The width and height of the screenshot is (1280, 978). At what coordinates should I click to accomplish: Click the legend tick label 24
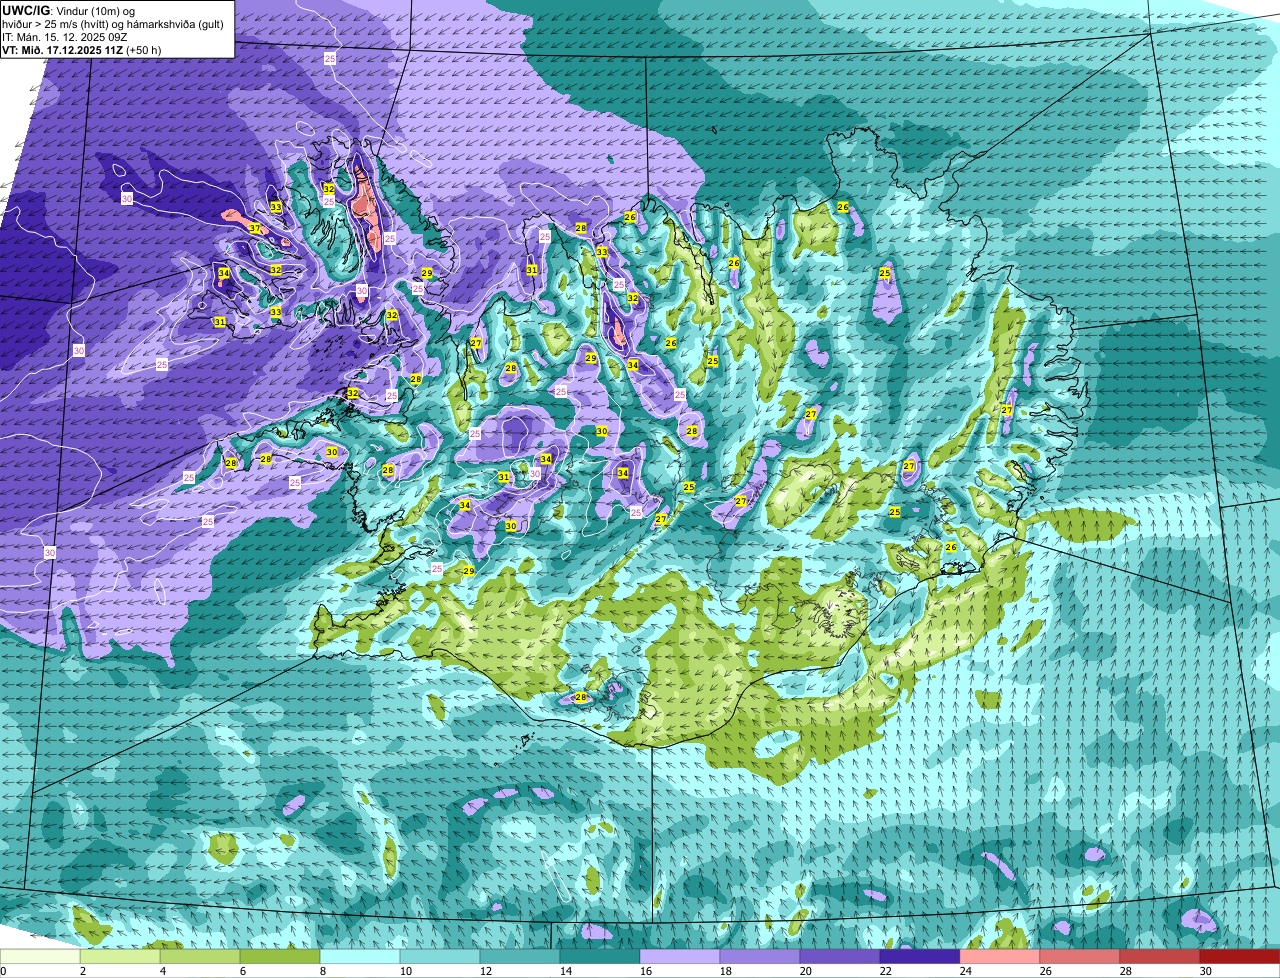click(966, 971)
